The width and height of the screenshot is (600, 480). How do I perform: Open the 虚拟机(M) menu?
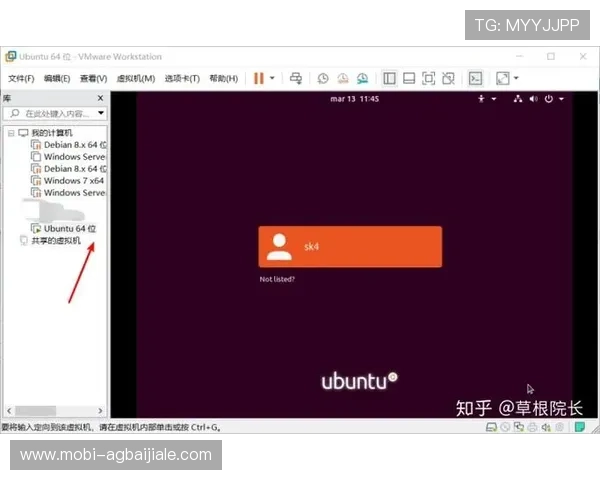click(135, 79)
